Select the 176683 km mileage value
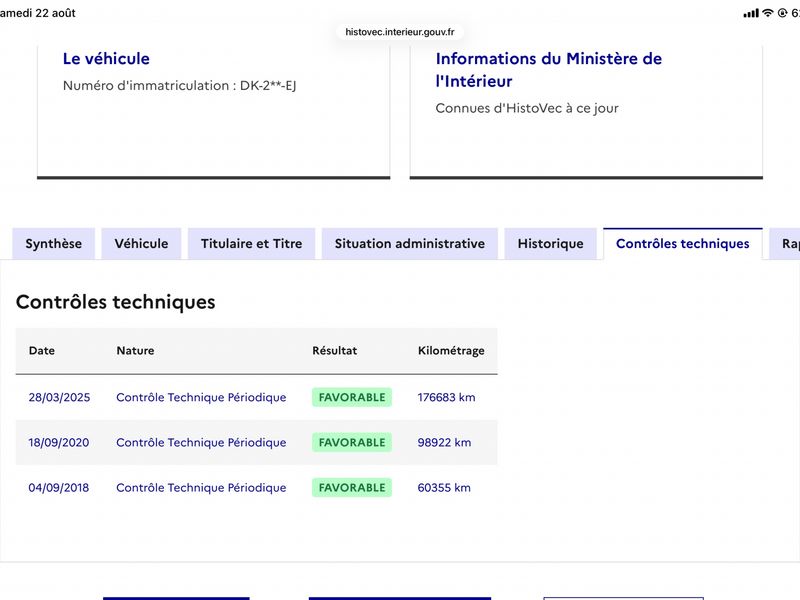This screenshot has width=800, height=600. point(446,397)
